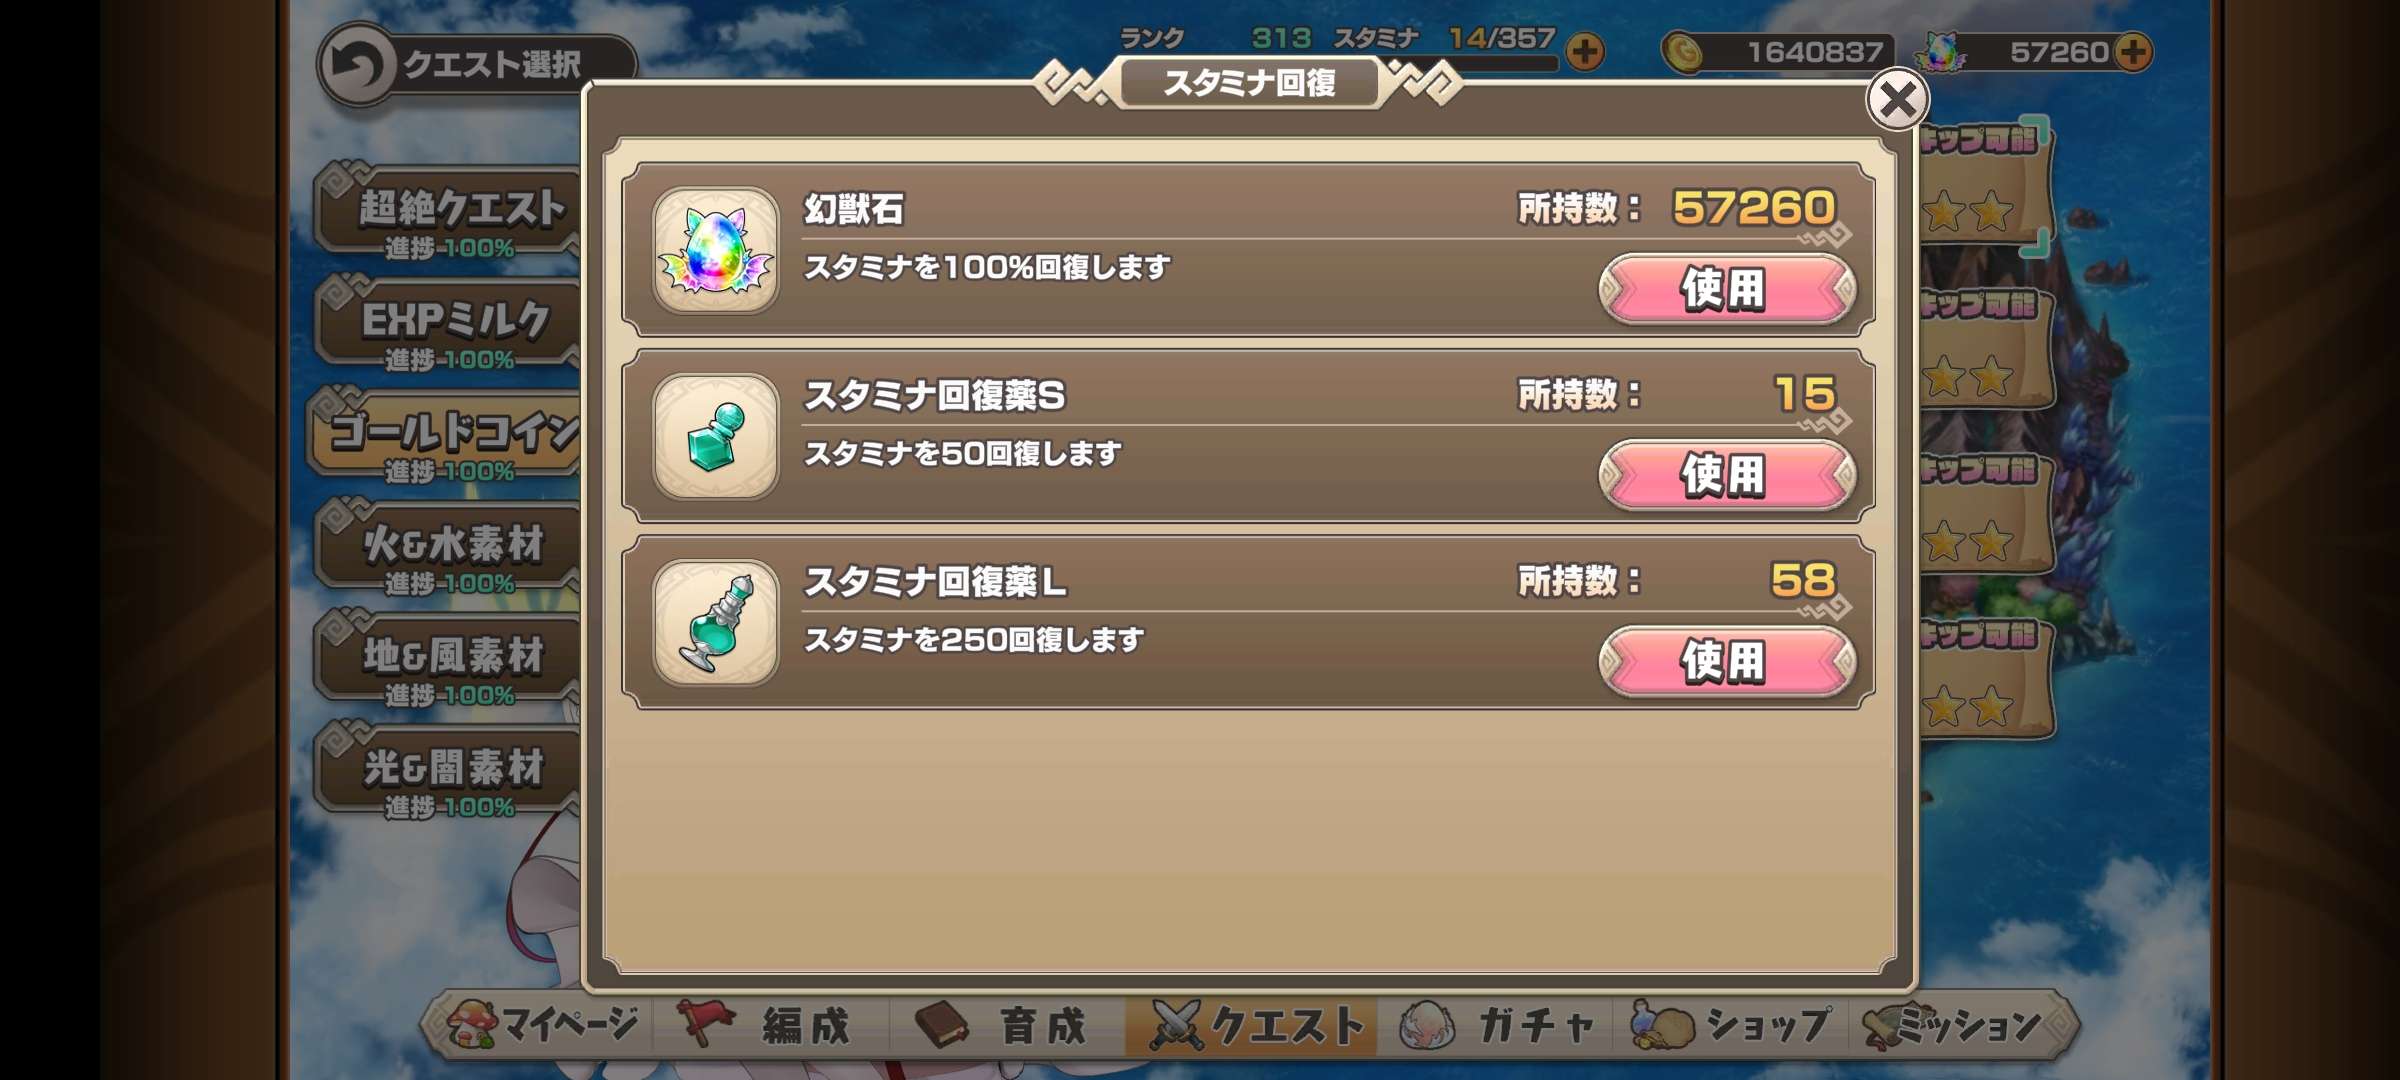
Task: Use スタミナ回復薬S to restore 50 stamina
Action: (x=1727, y=474)
